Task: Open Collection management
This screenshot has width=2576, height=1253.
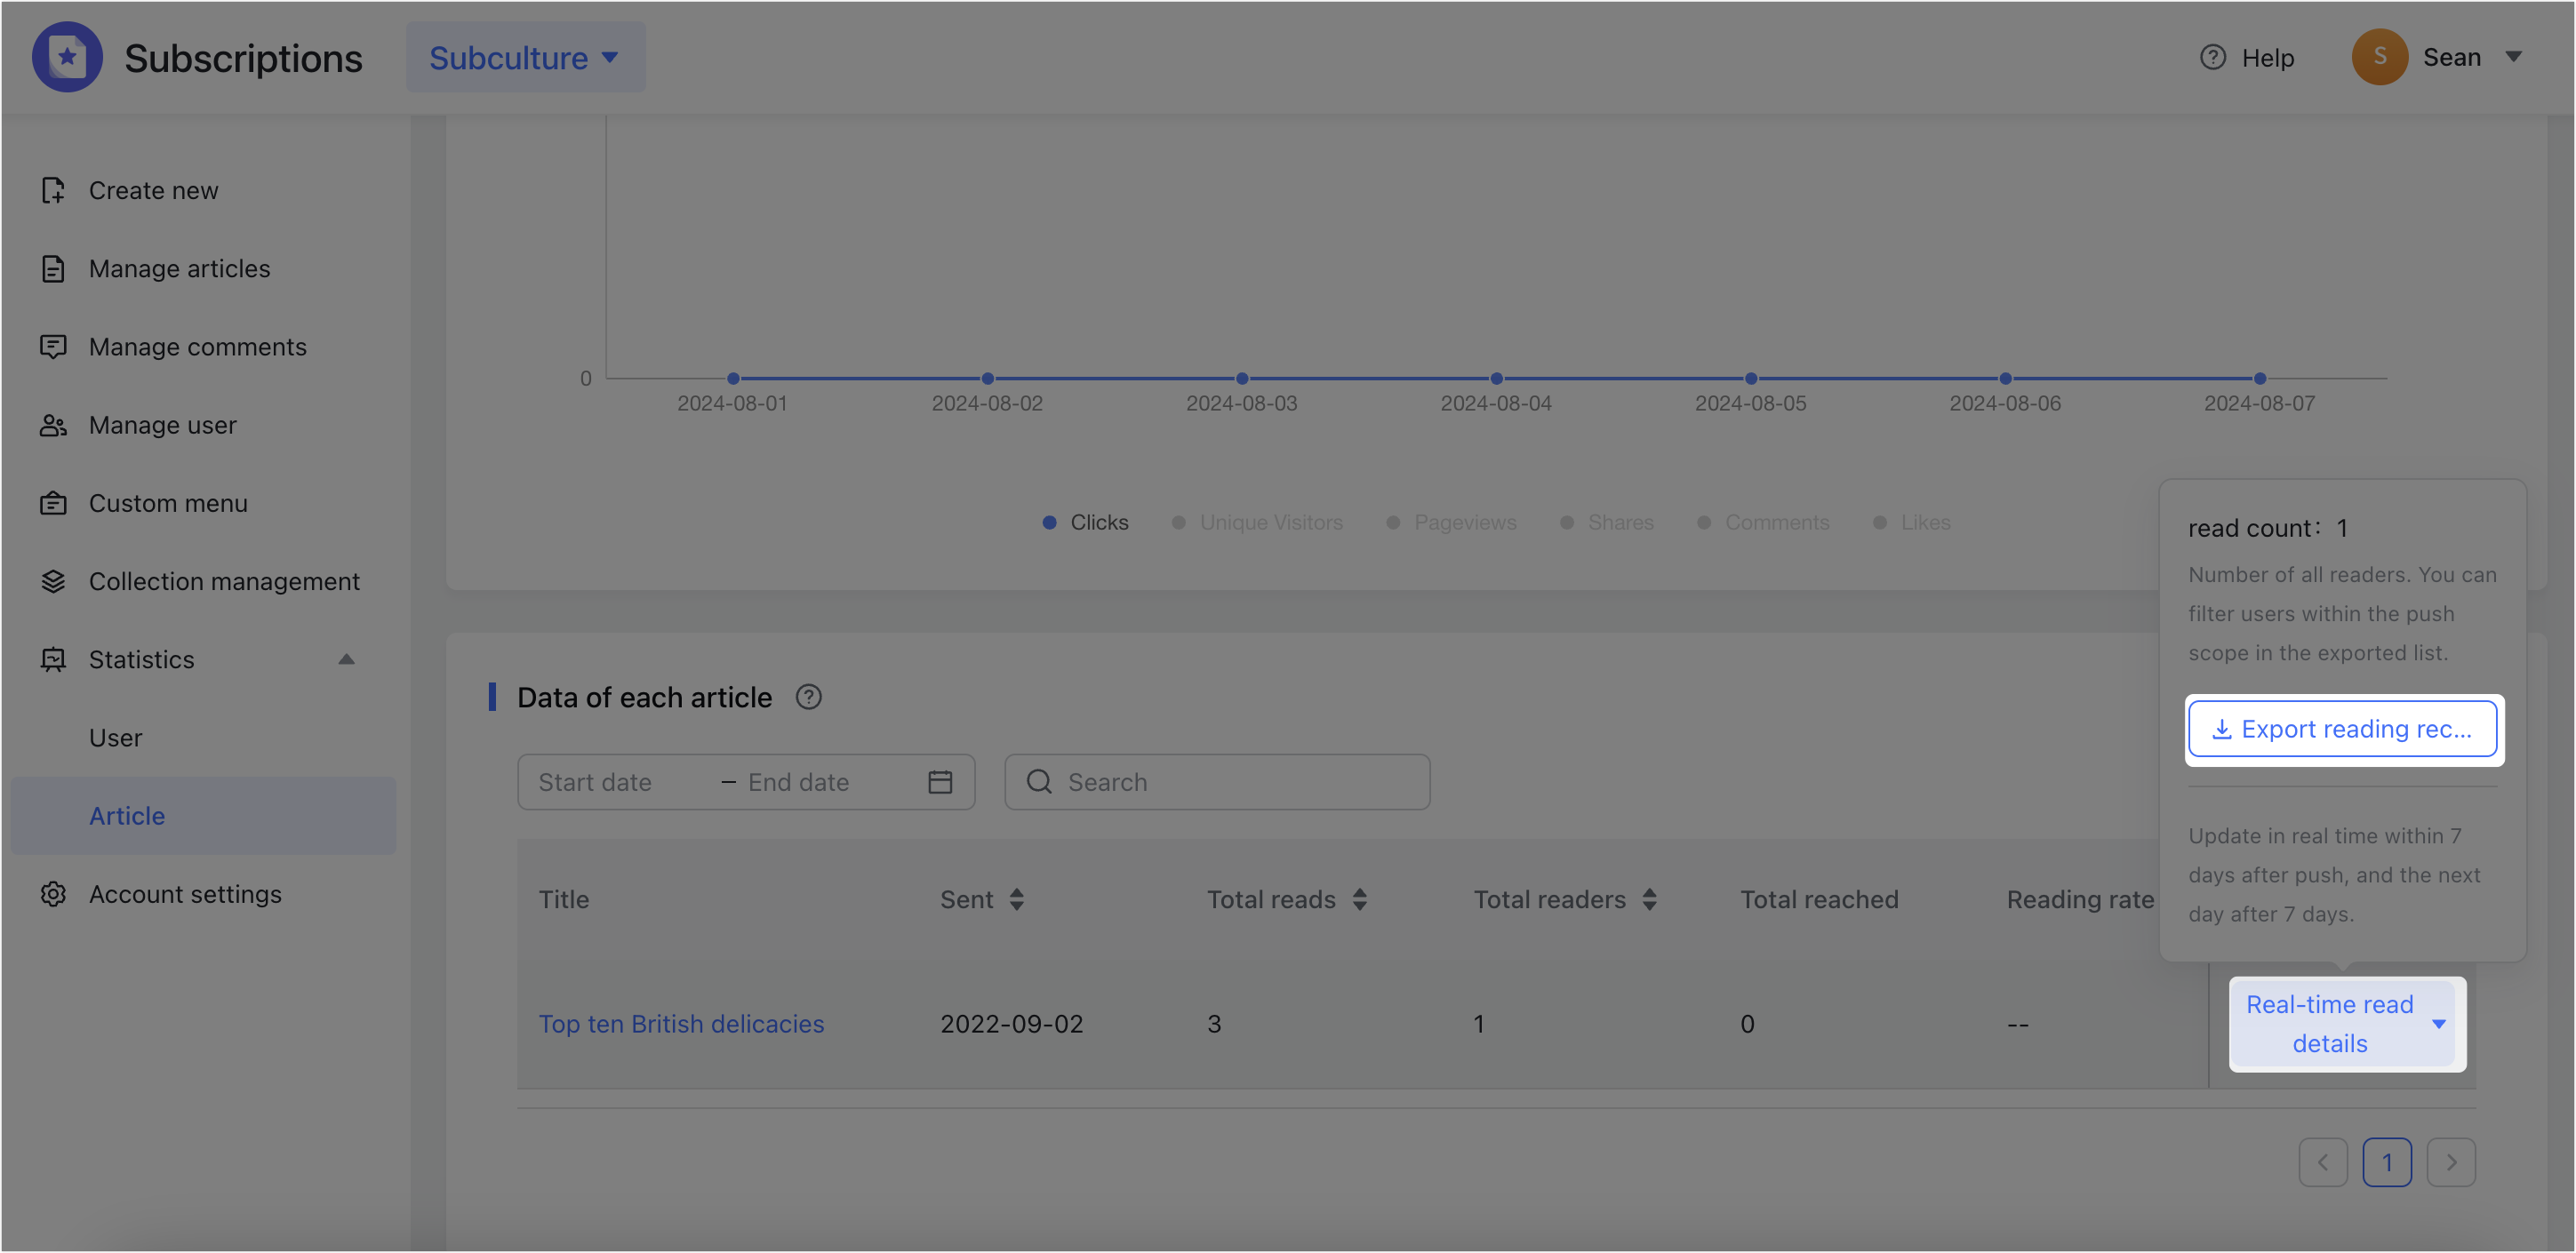Action: [224, 581]
